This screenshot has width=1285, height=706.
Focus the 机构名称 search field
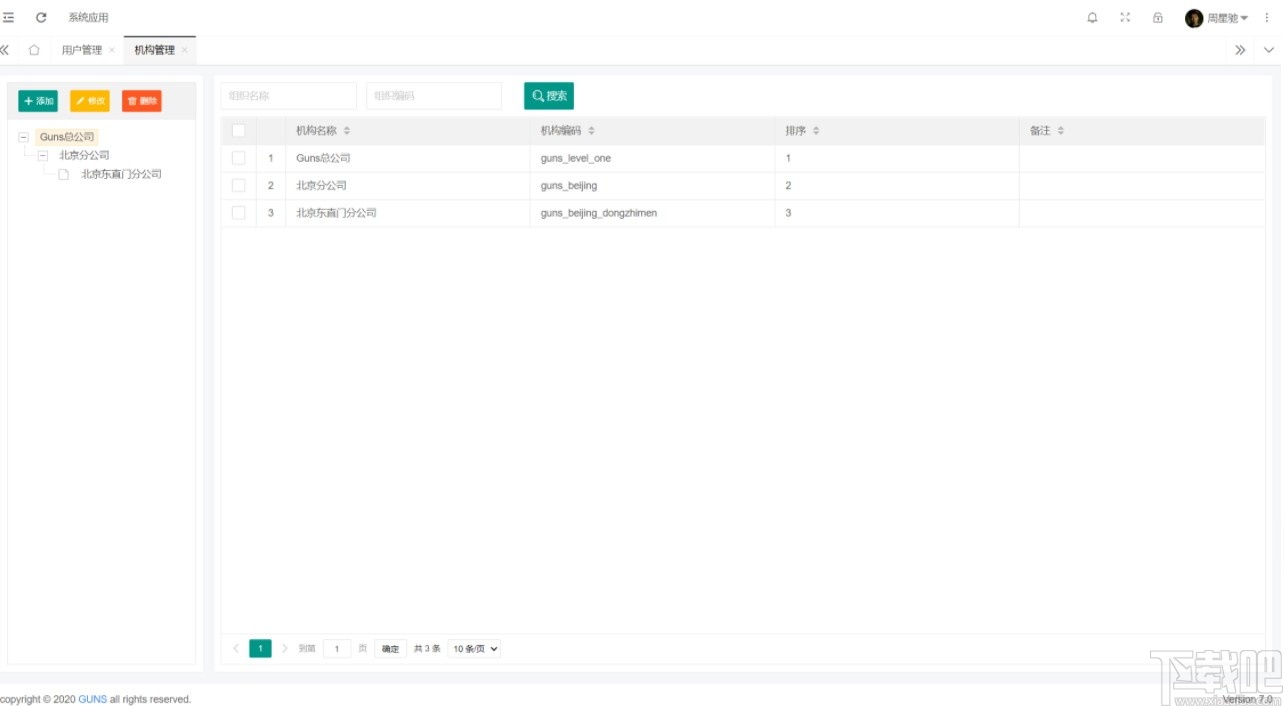289,96
